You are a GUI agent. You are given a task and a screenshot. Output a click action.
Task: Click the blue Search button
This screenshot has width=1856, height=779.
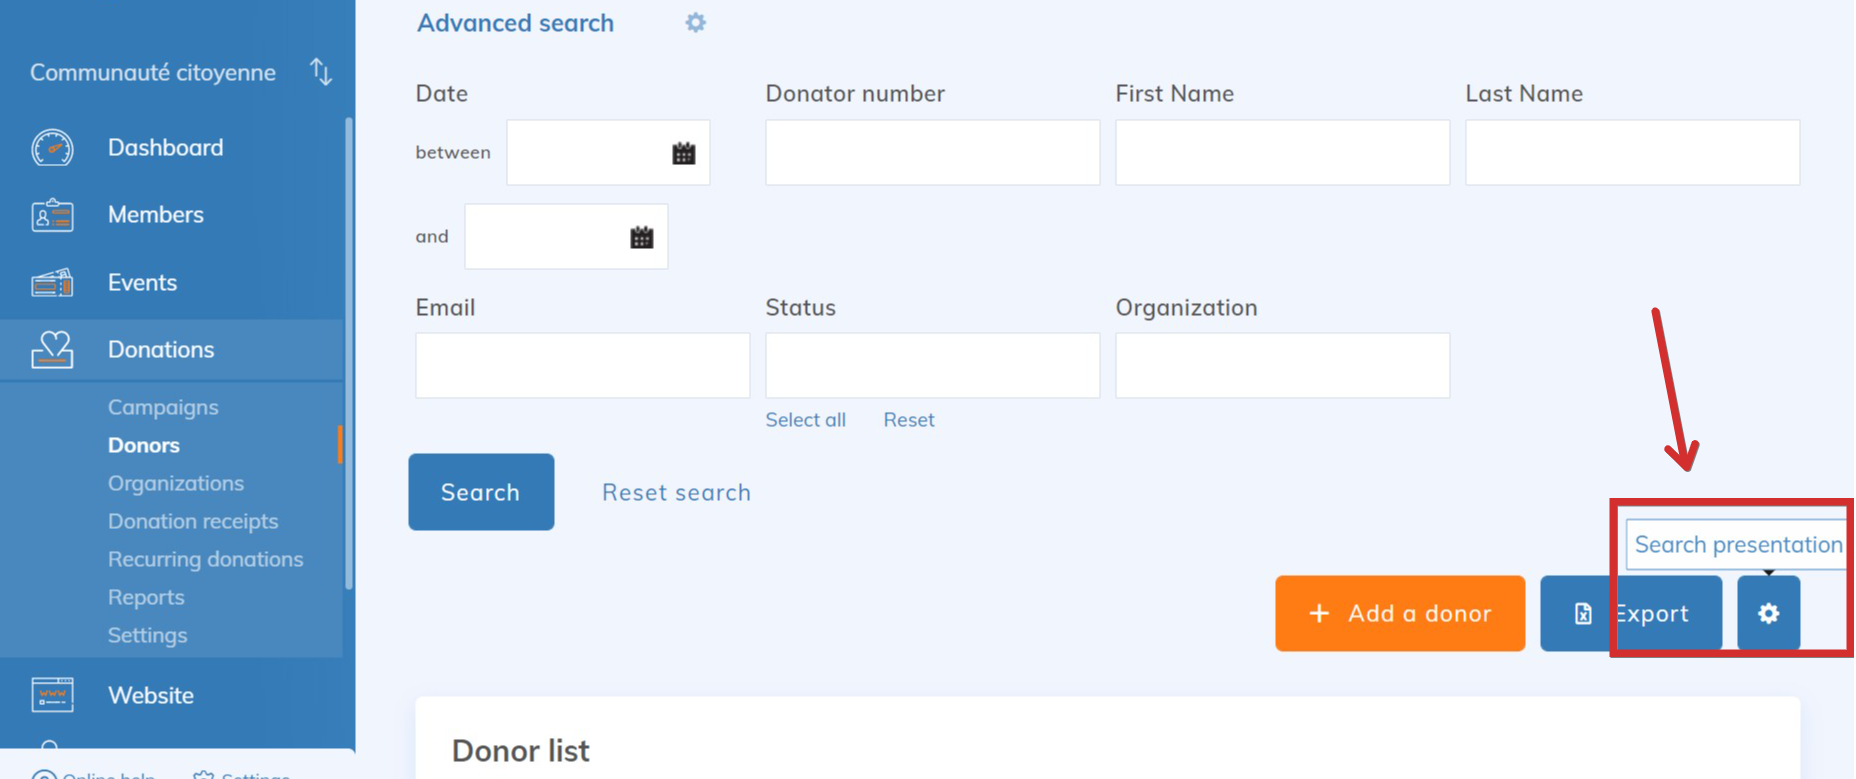point(481,492)
